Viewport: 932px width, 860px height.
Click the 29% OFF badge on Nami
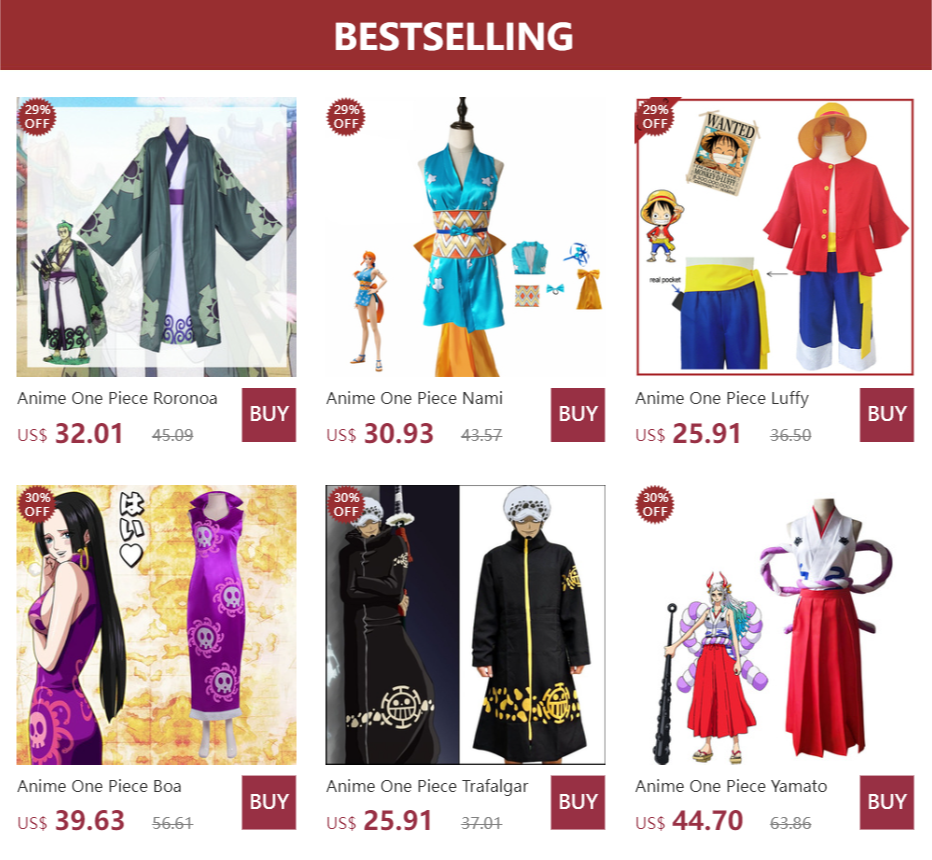[346, 116]
